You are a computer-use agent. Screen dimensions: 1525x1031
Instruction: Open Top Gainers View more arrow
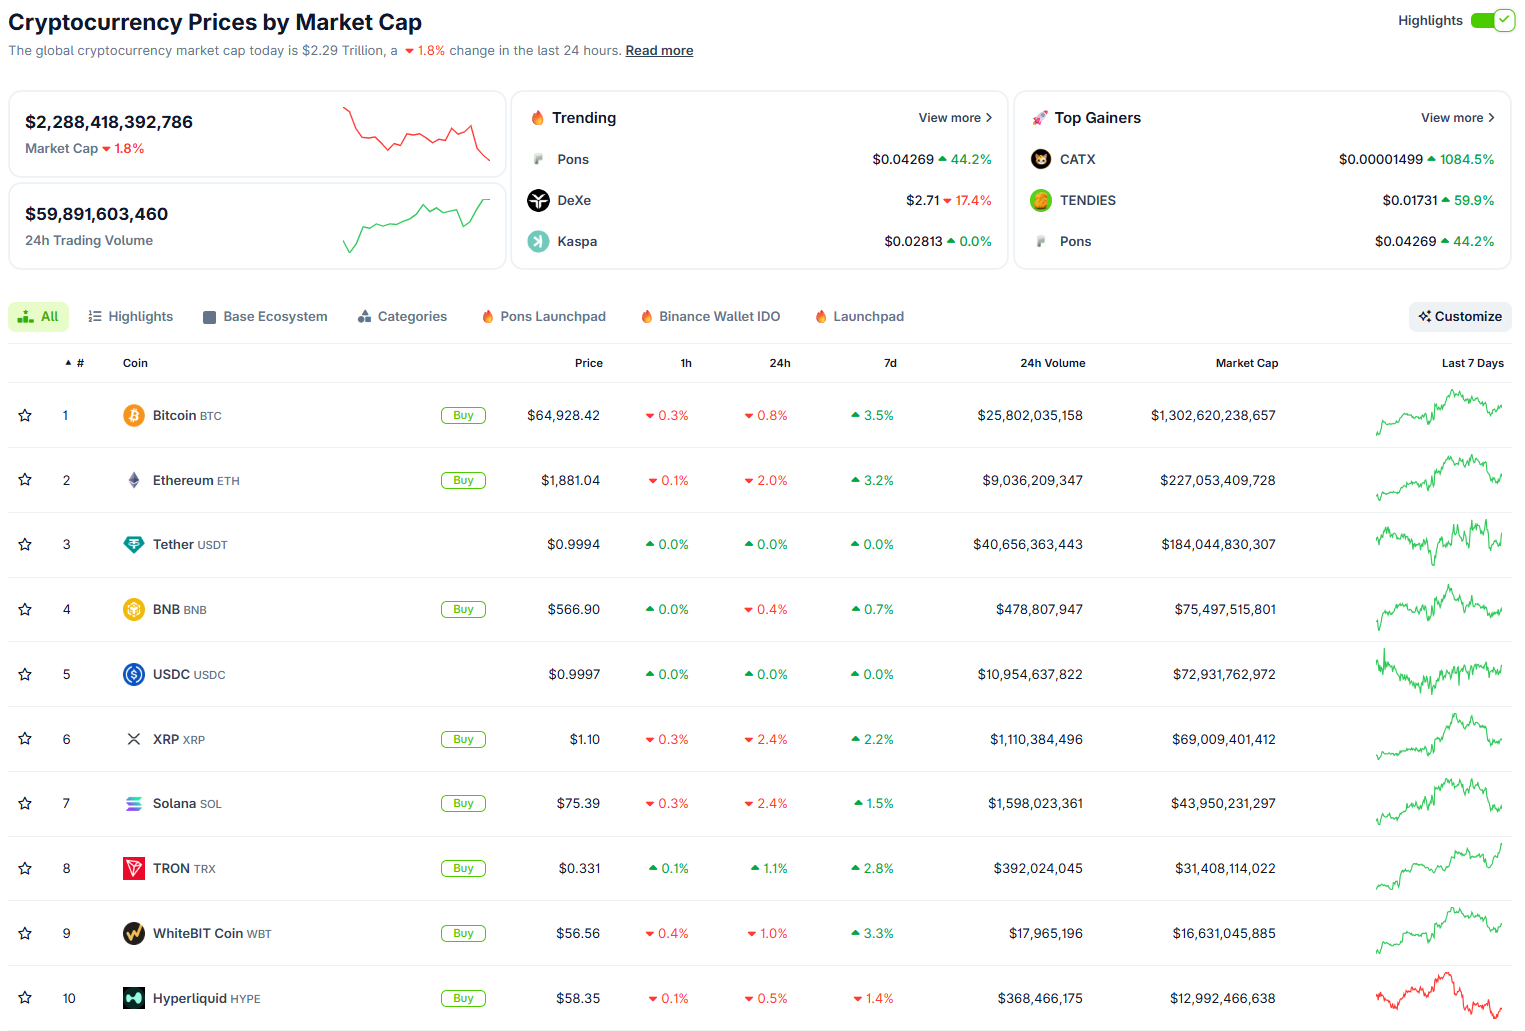(1458, 118)
